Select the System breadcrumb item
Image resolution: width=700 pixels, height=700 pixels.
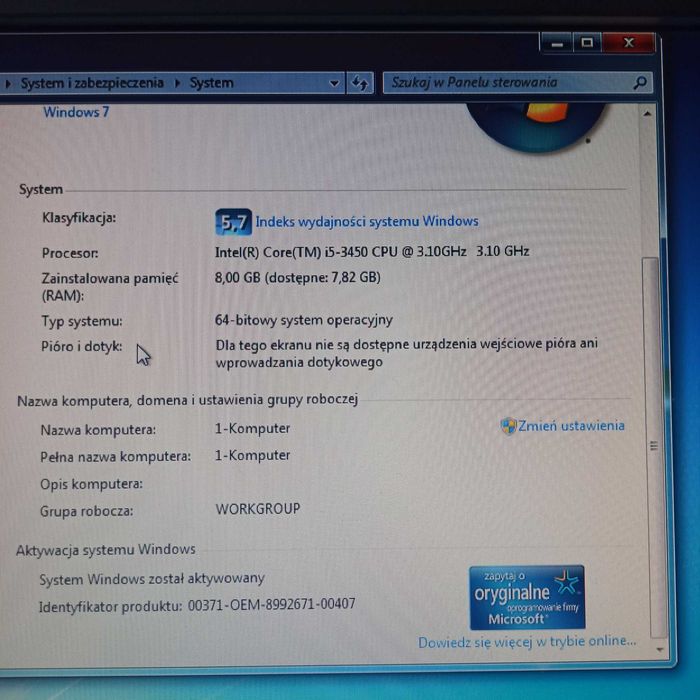(x=212, y=83)
